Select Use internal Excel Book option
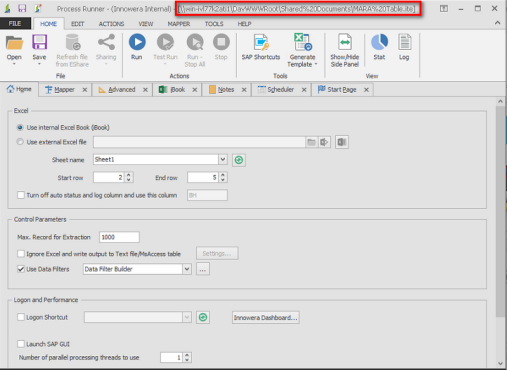This screenshot has height=370, width=507. click(x=20, y=127)
